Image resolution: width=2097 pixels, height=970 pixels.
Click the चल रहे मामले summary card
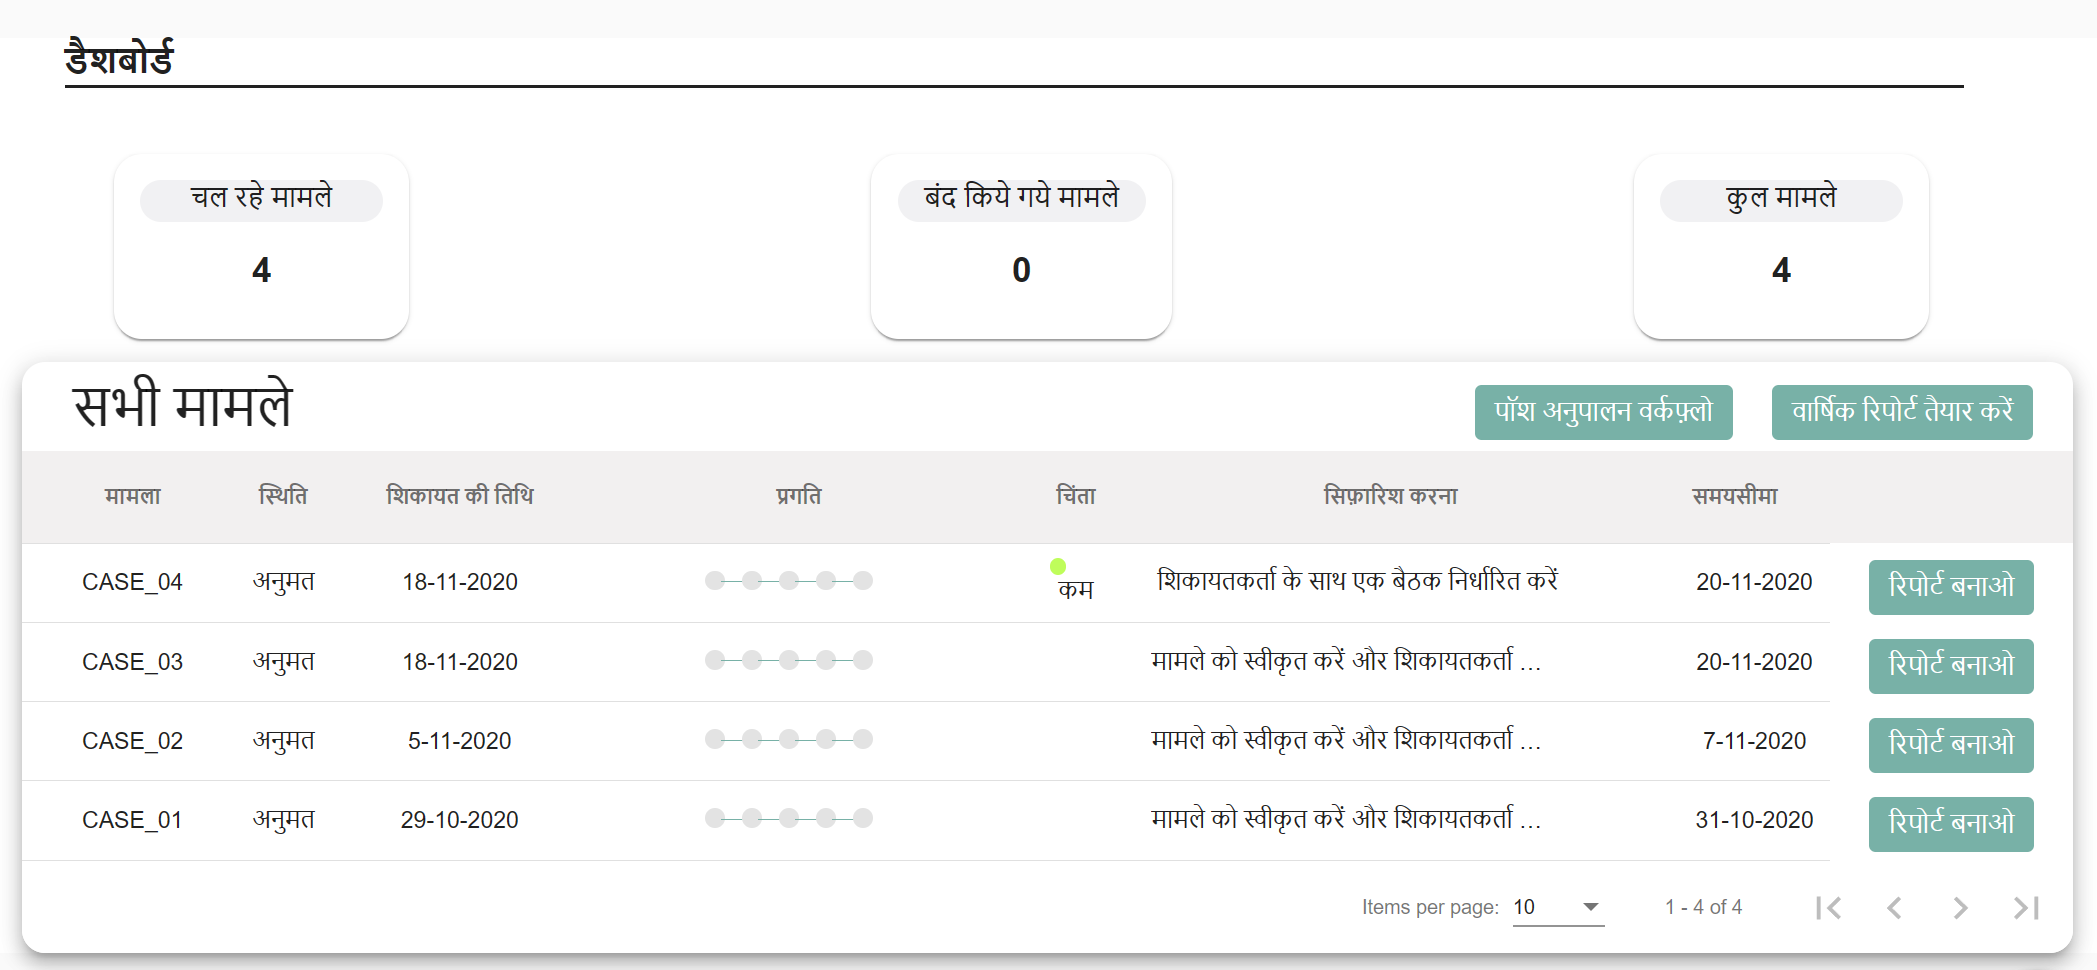click(260, 247)
